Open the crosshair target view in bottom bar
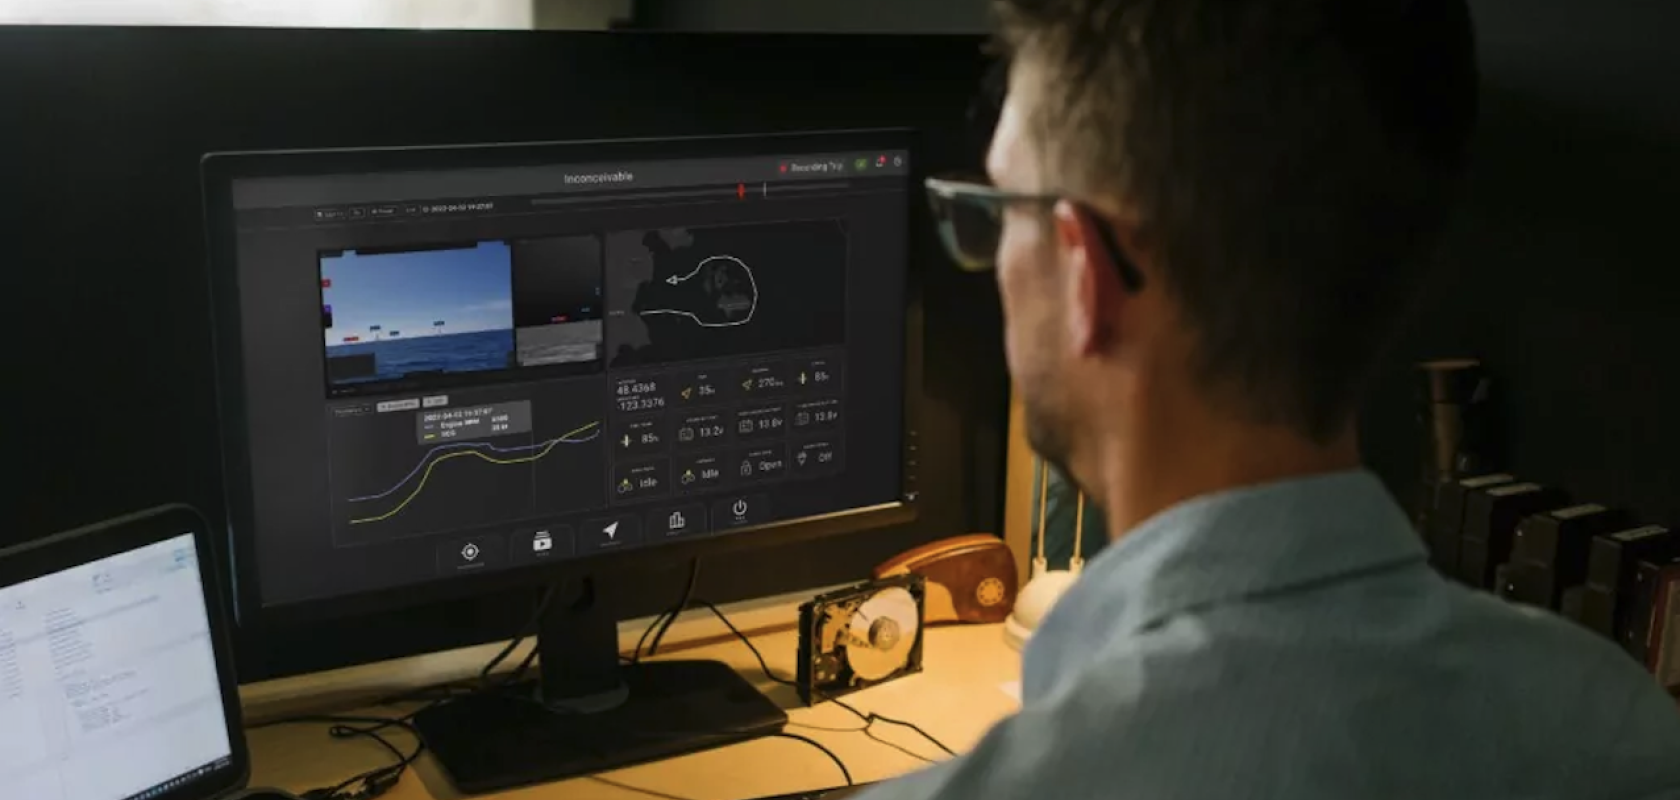1680x800 pixels. pyautogui.click(x=469, y=552)
